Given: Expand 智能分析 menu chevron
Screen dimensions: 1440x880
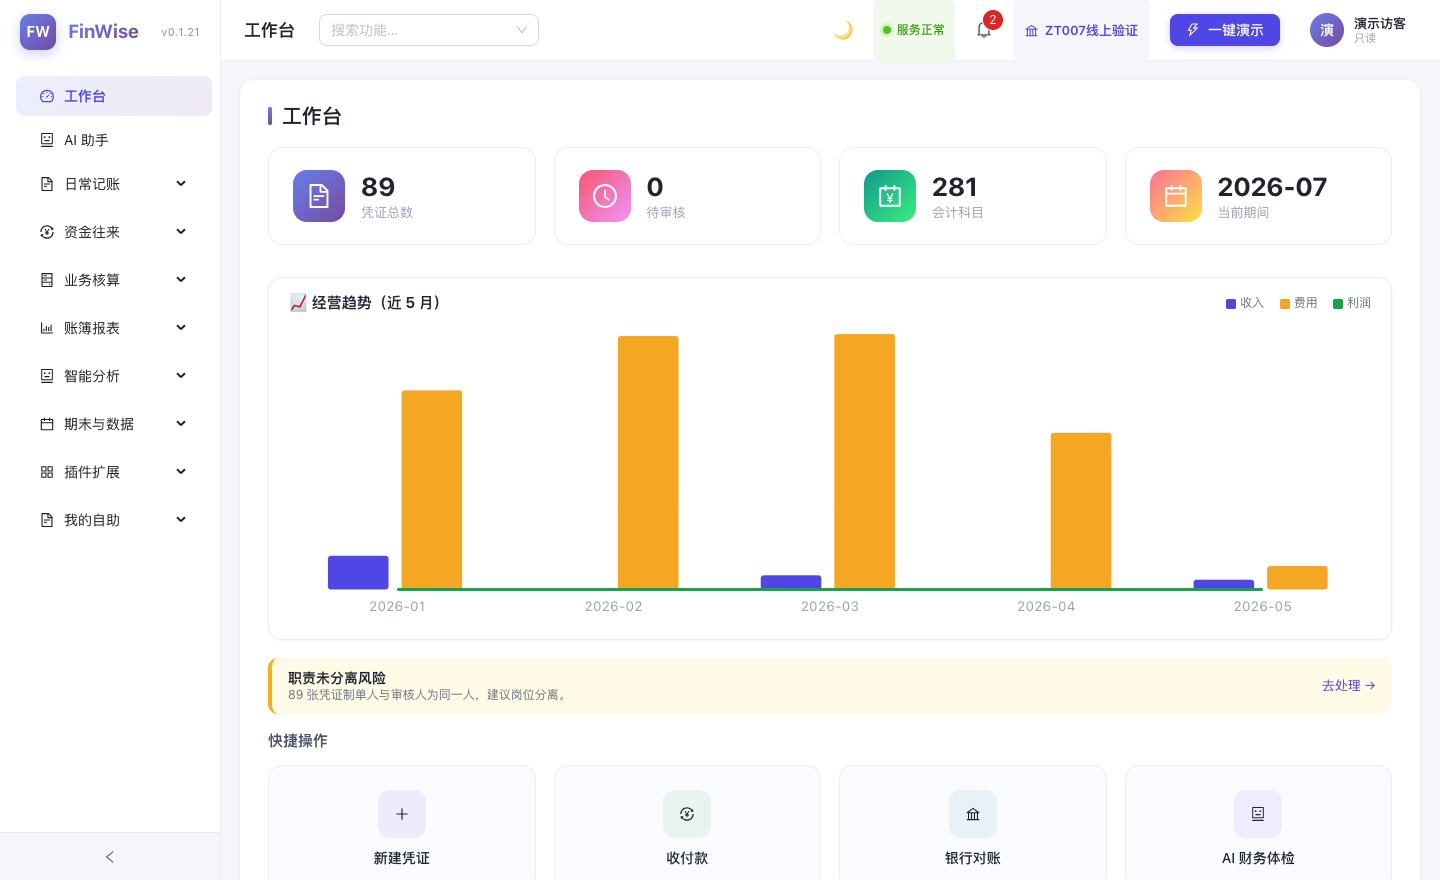Looking at the screenshot, I should click(x=181, y=375).
